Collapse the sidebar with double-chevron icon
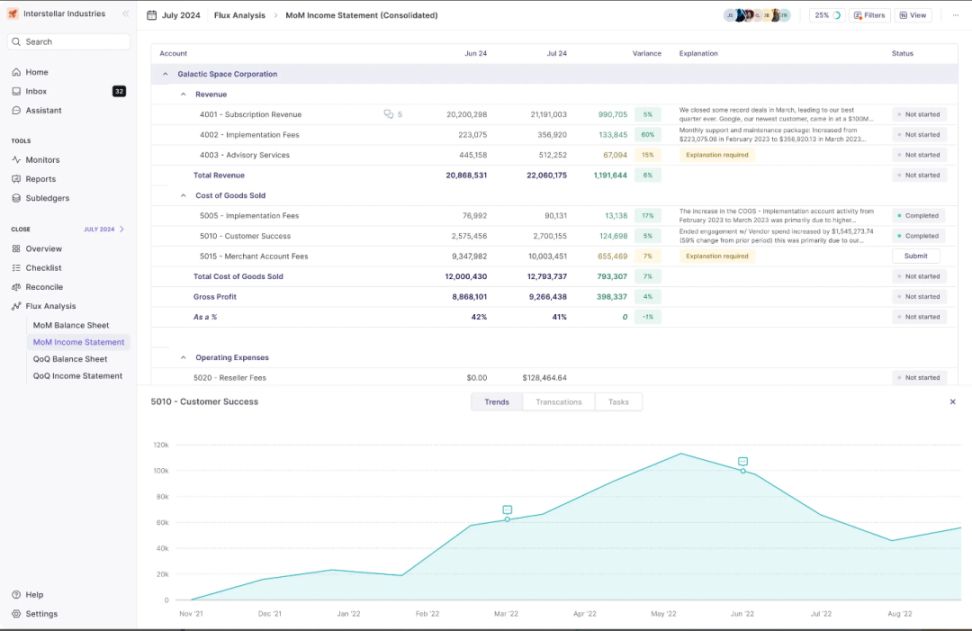Viewport: 972px width, 631px height. pos(125,14)
